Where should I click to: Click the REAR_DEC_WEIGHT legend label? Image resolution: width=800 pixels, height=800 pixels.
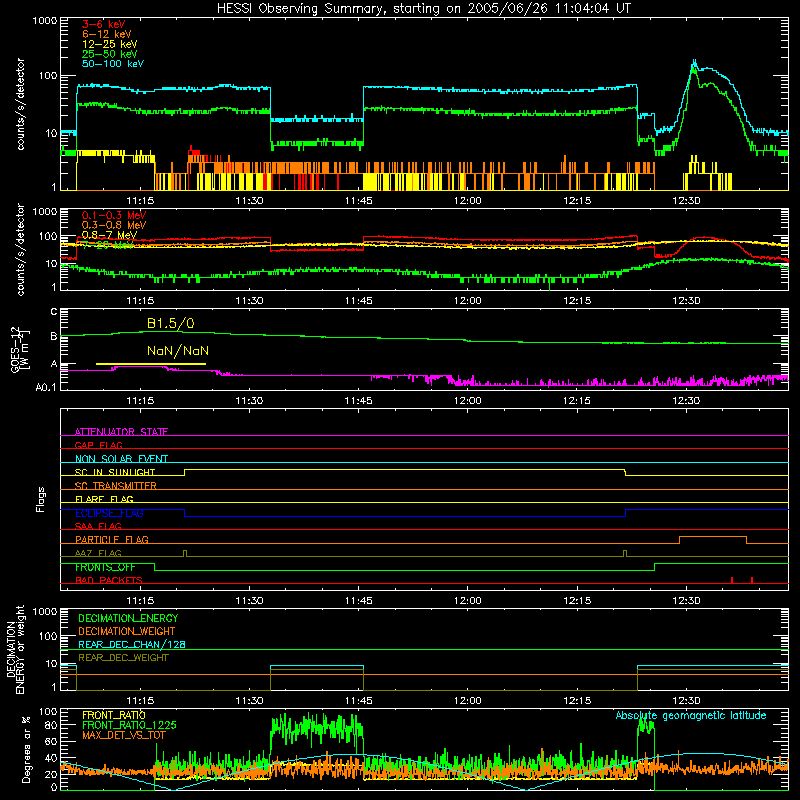(123, 658)
